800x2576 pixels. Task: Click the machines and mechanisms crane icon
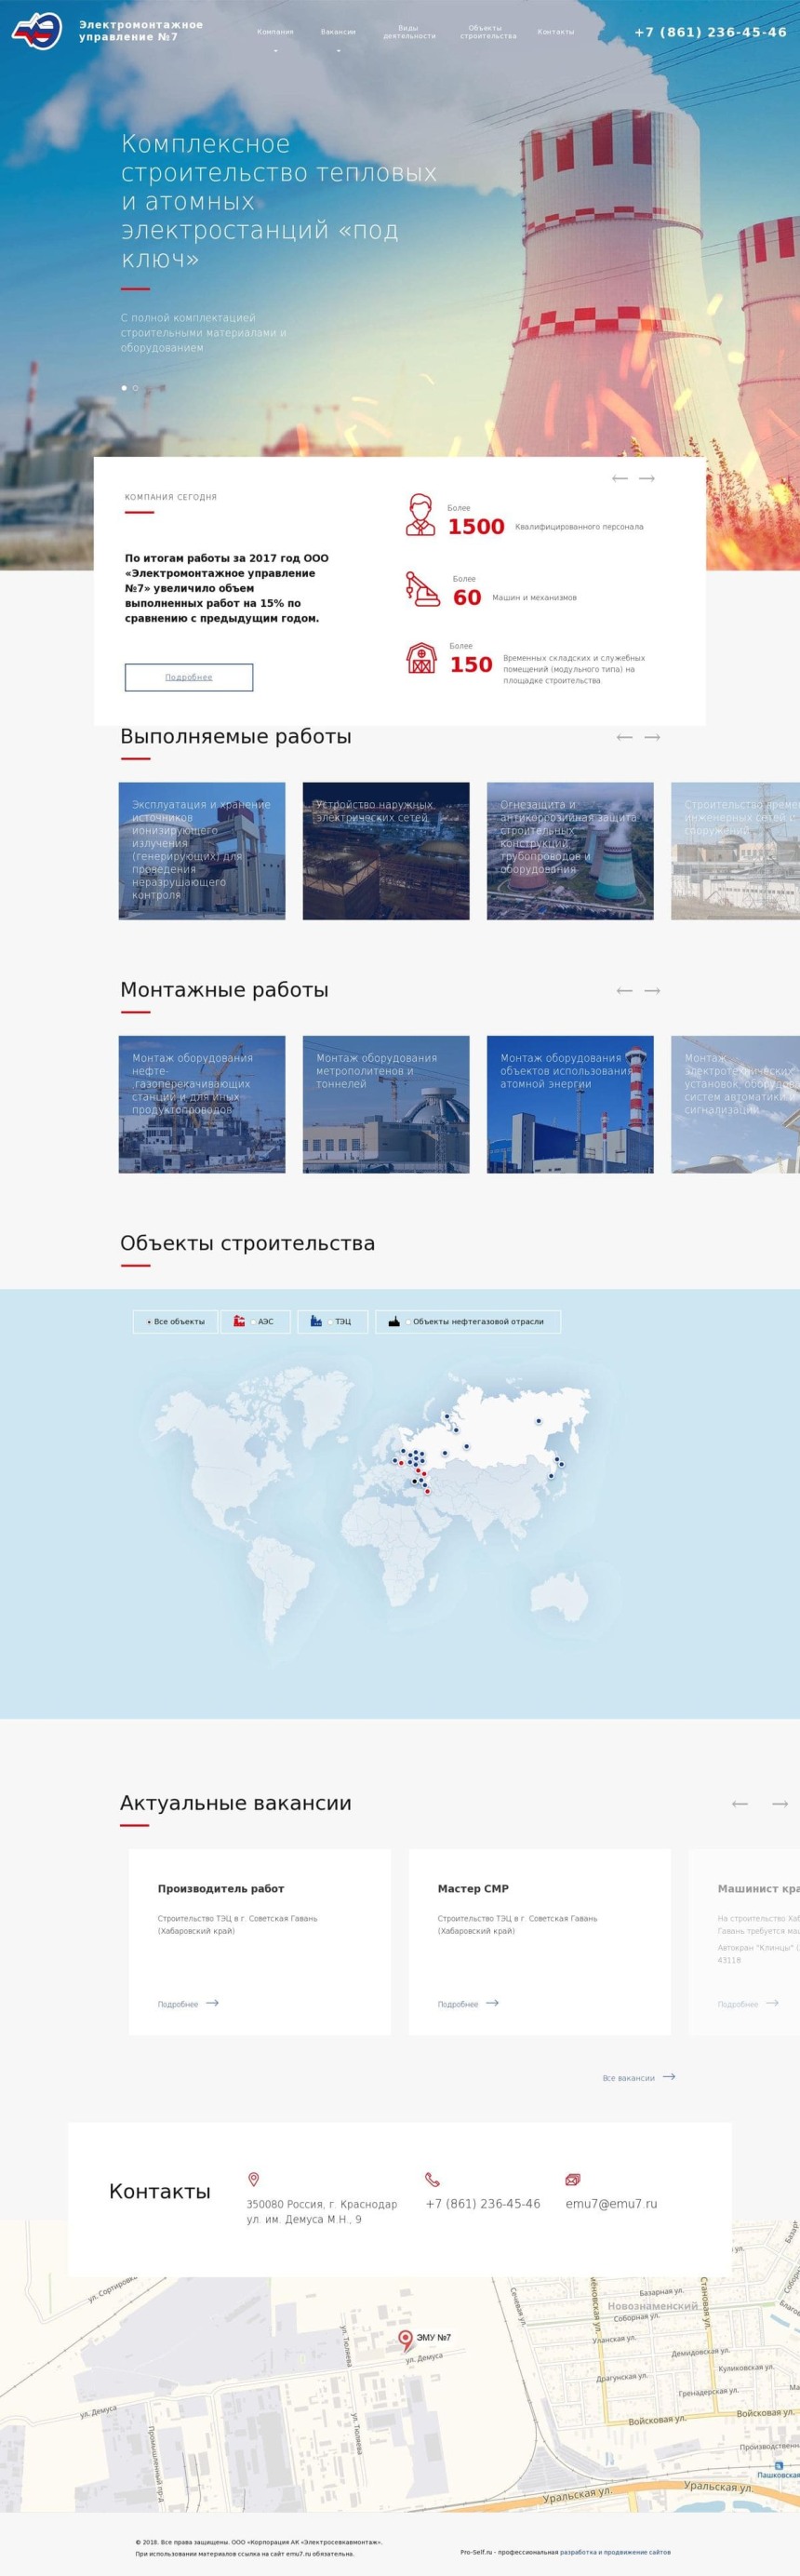point(422,588)
